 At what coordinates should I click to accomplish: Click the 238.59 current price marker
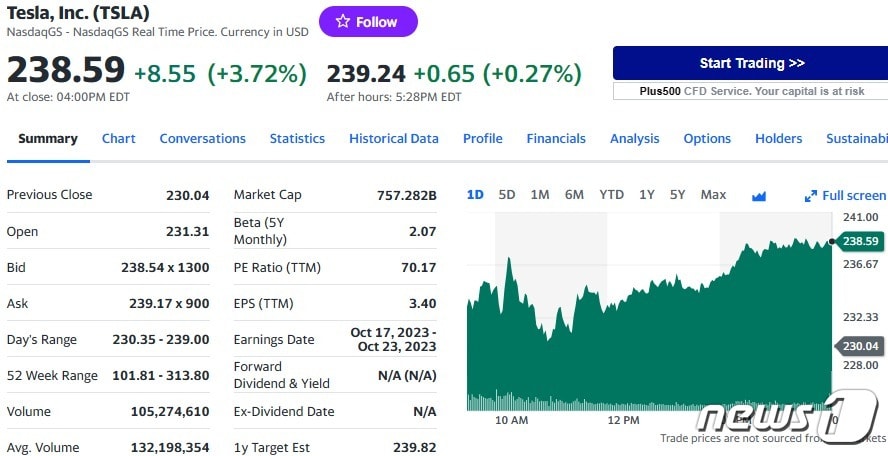click(860, 241)
